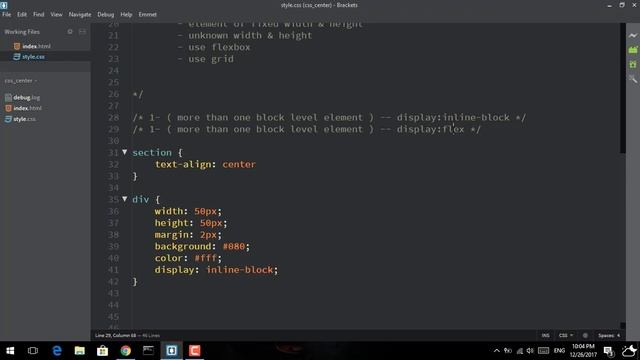Click the 'Line 29, Column 68' status text
Image resolution: width=640 pixels, height=360 pixels.
[x=116, y=336]
